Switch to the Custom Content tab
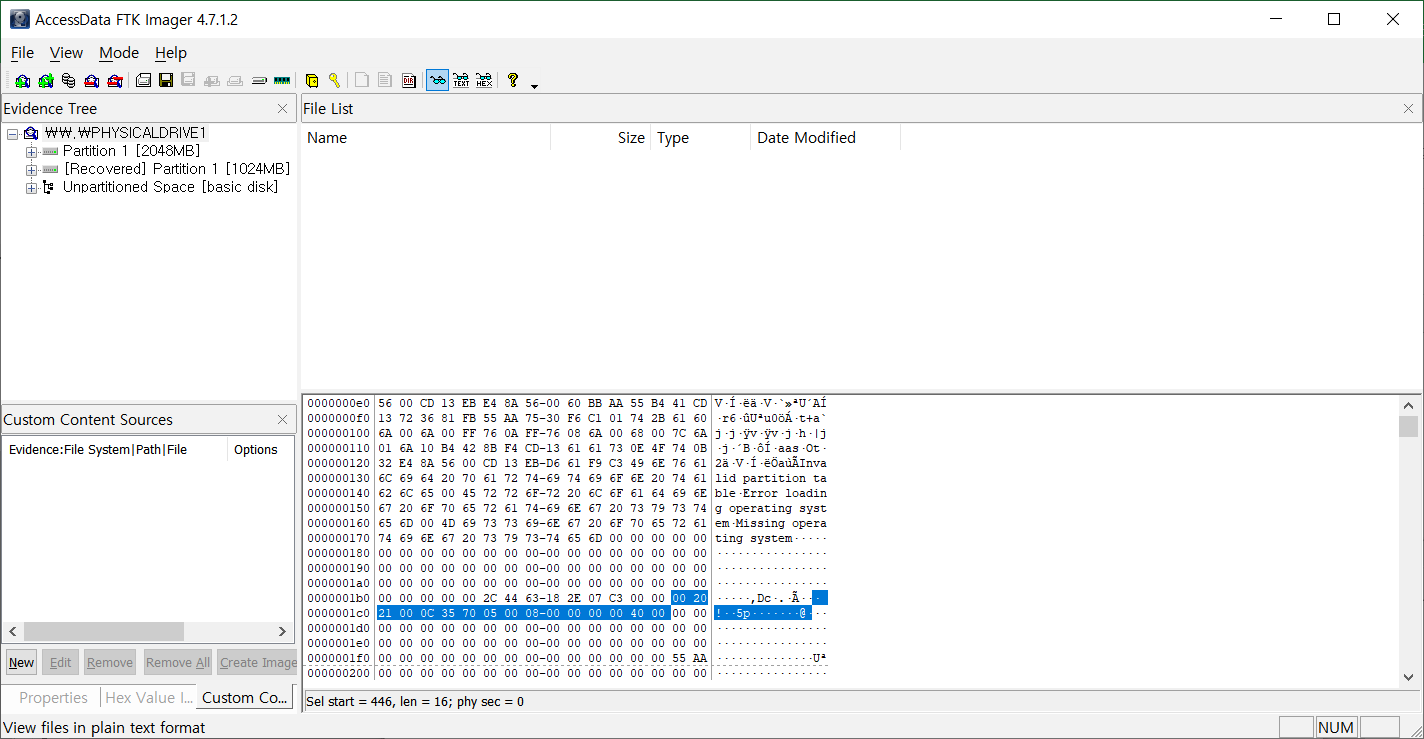This screenshot has width=1424, height=739. pos(245,698)
